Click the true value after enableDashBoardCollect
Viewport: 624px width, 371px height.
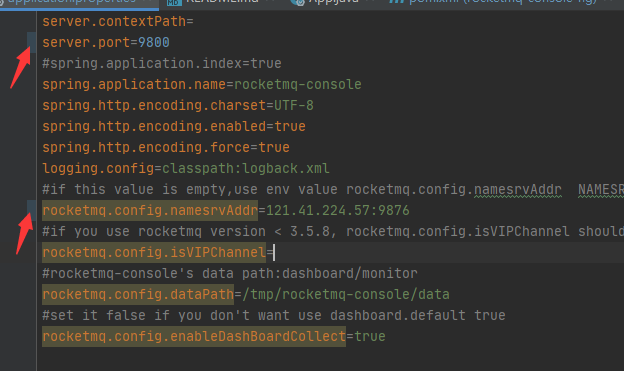click(x=370, y=337)
